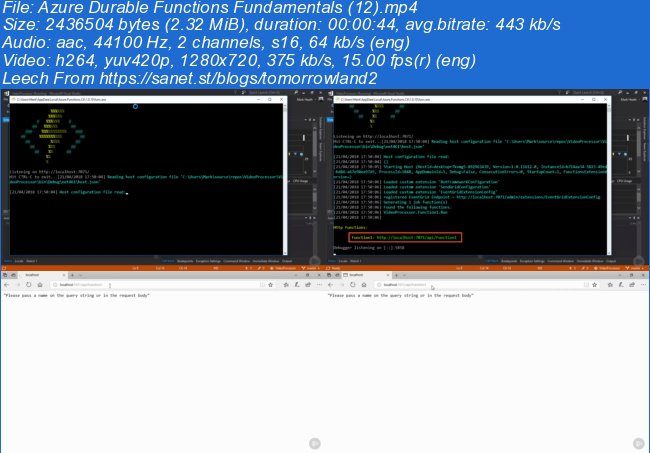Open new tab plus in right frame

tap(396, 275)
